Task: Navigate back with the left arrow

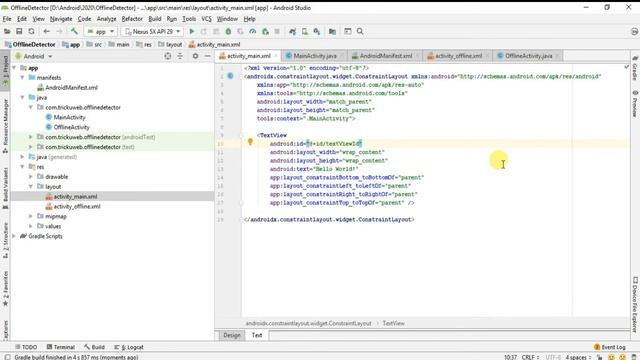Action: tap(47, 31)
